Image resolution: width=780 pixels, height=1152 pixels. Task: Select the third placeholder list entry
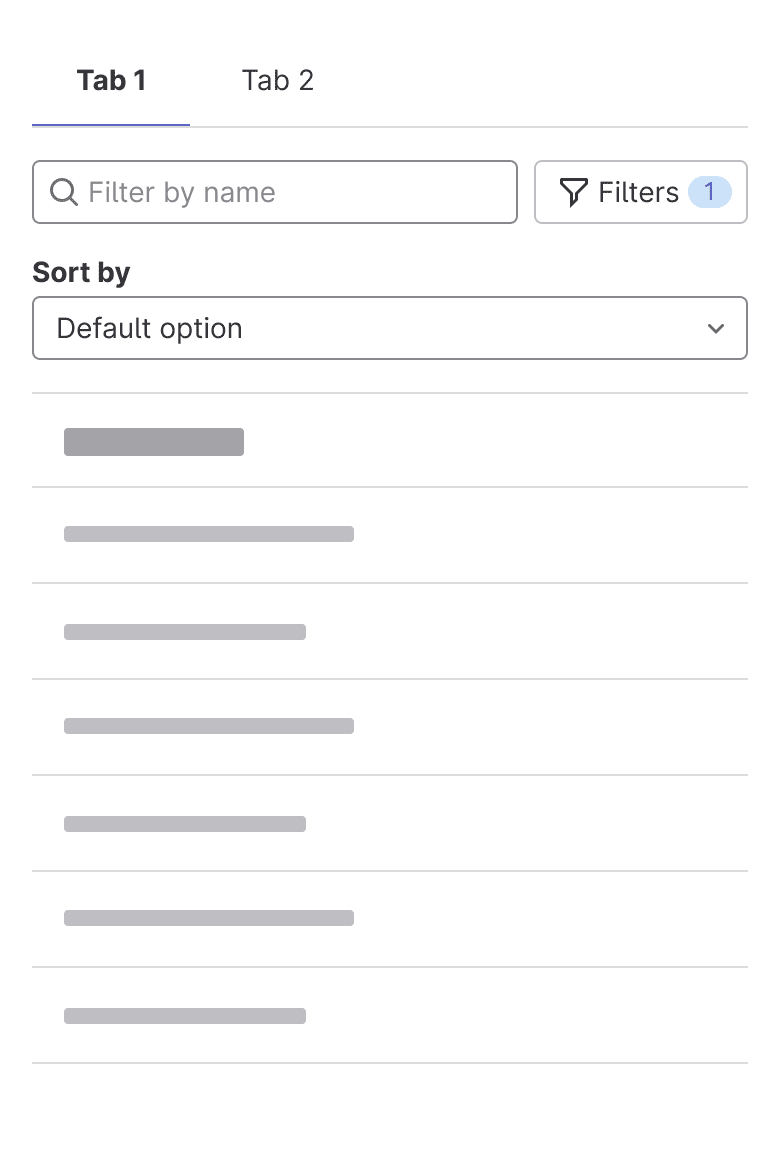click(x=390, y=631)
